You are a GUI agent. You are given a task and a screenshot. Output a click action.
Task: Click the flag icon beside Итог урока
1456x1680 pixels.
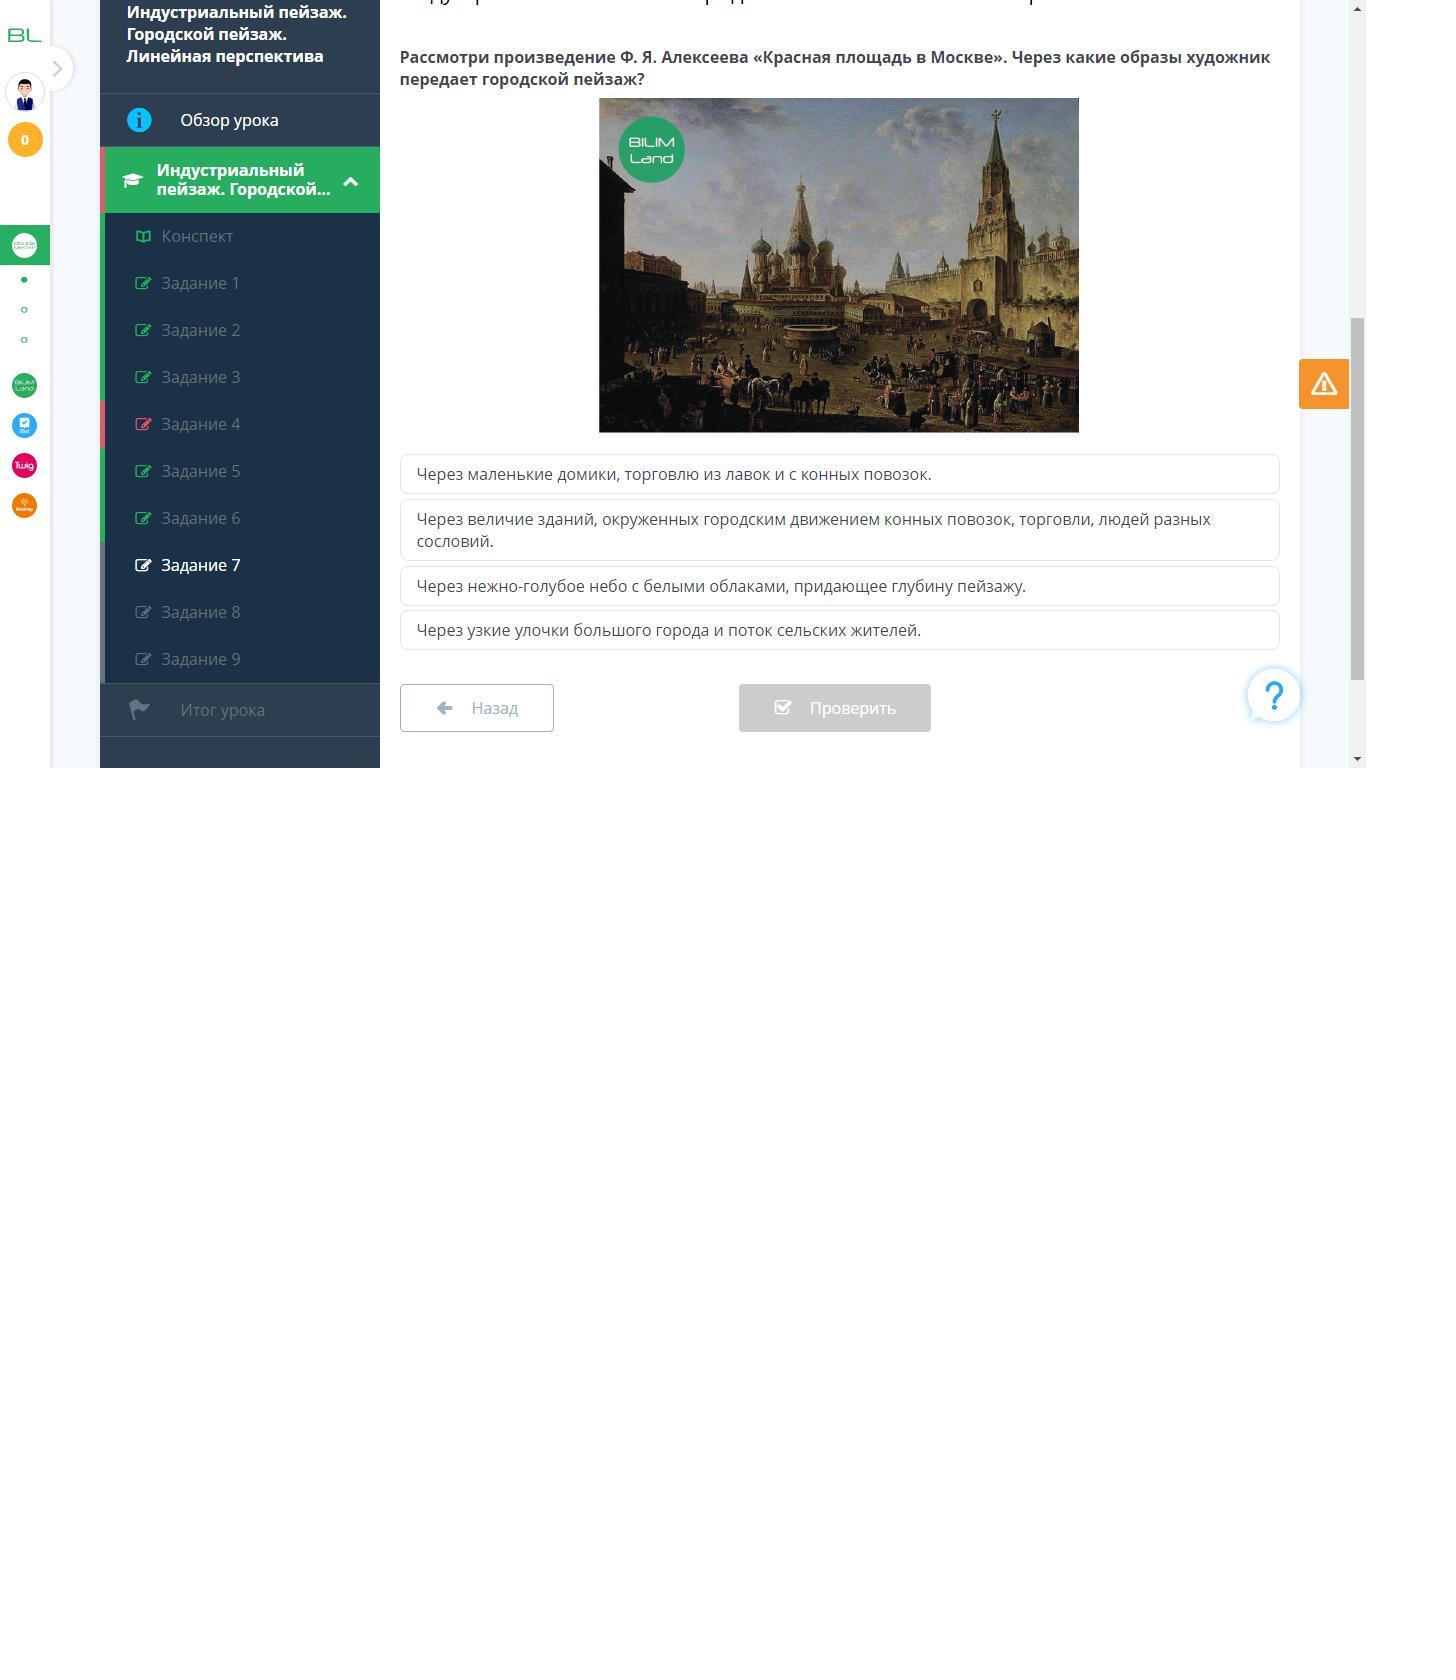pyautogui.click(x=139, y=710)
